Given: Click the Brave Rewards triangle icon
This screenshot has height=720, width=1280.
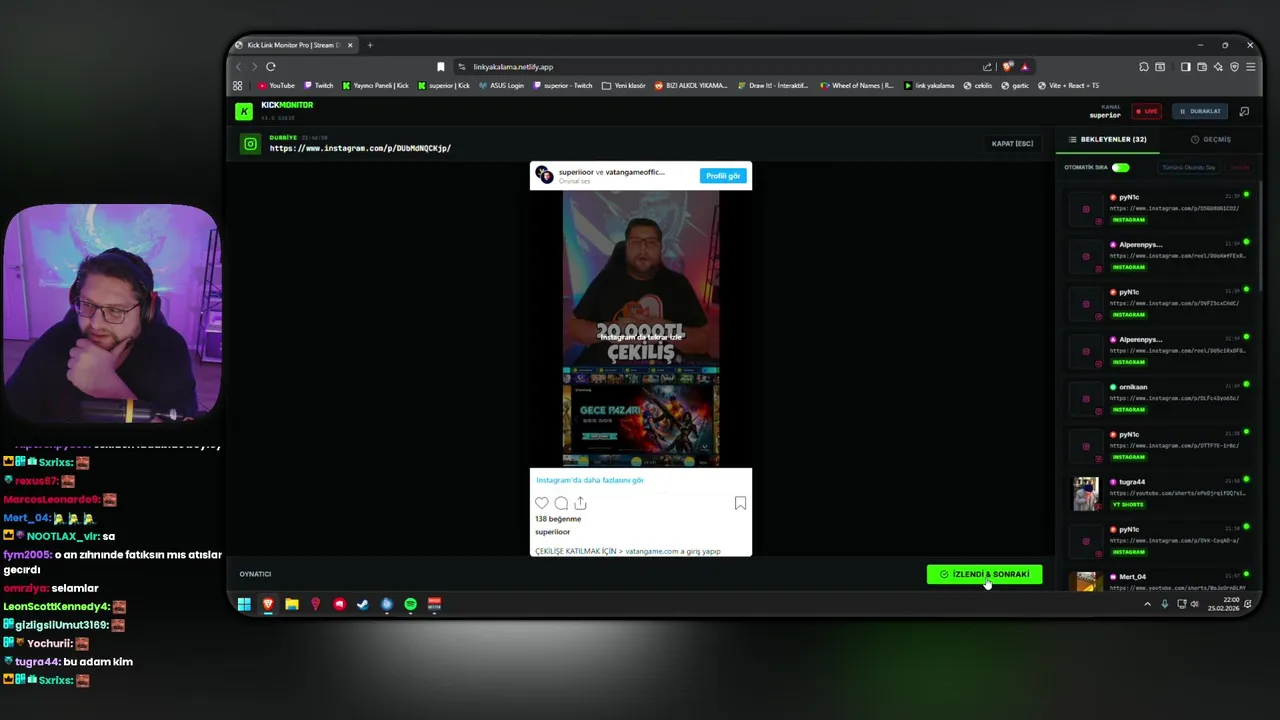Looking at the screenshot, I should coord(1024,67).
